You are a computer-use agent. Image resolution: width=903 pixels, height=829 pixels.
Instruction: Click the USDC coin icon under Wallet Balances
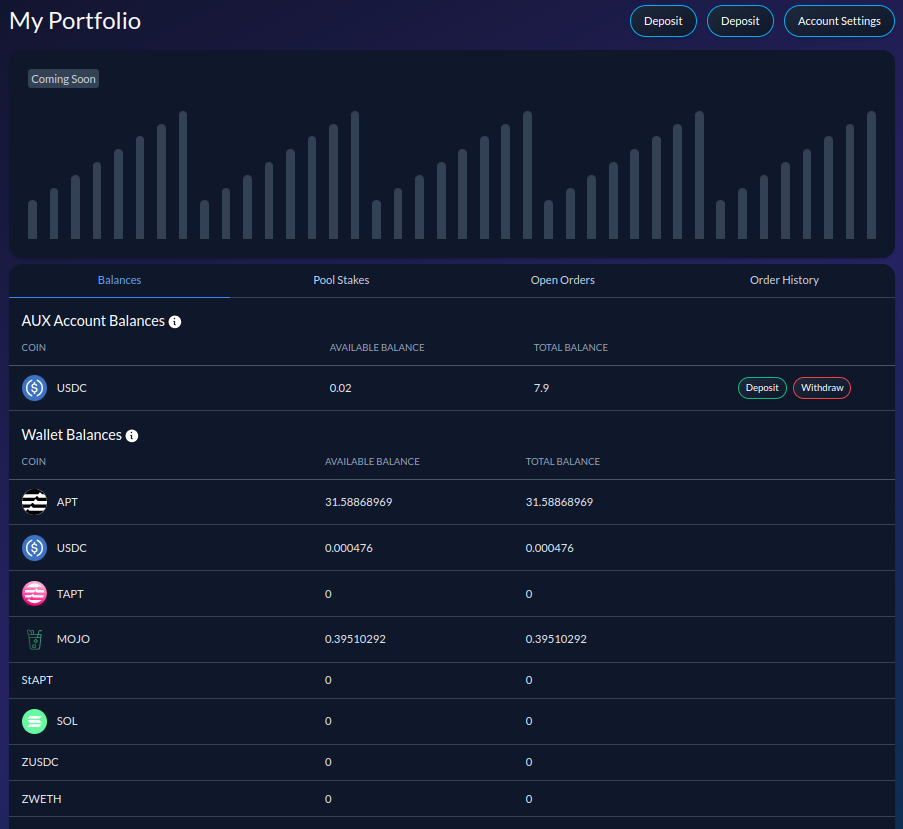coord(35,548)
